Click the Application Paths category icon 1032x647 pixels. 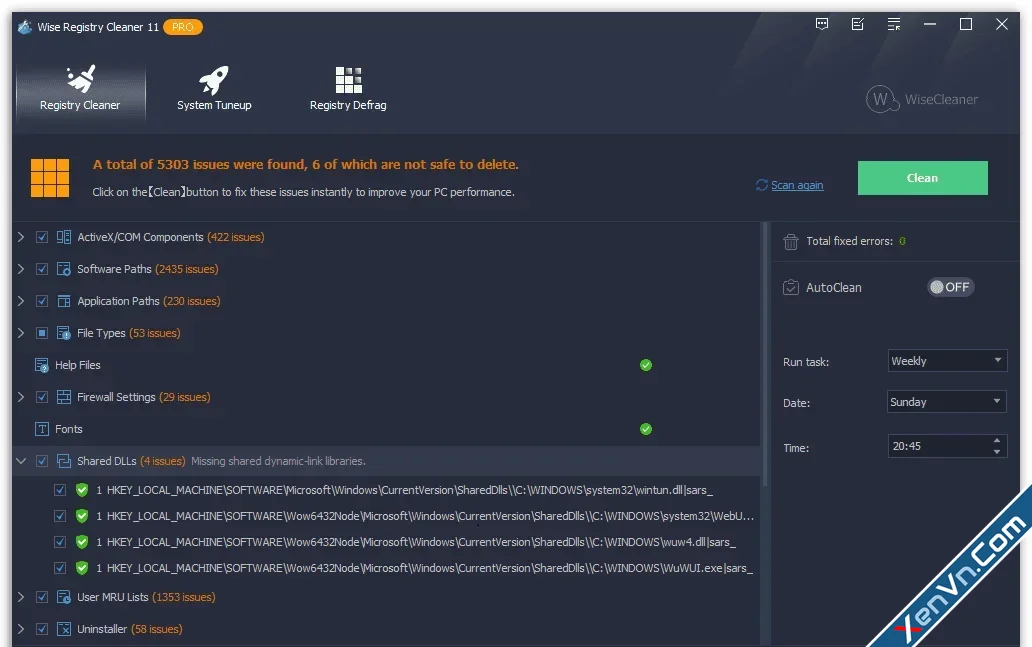(x=64, y=301)
